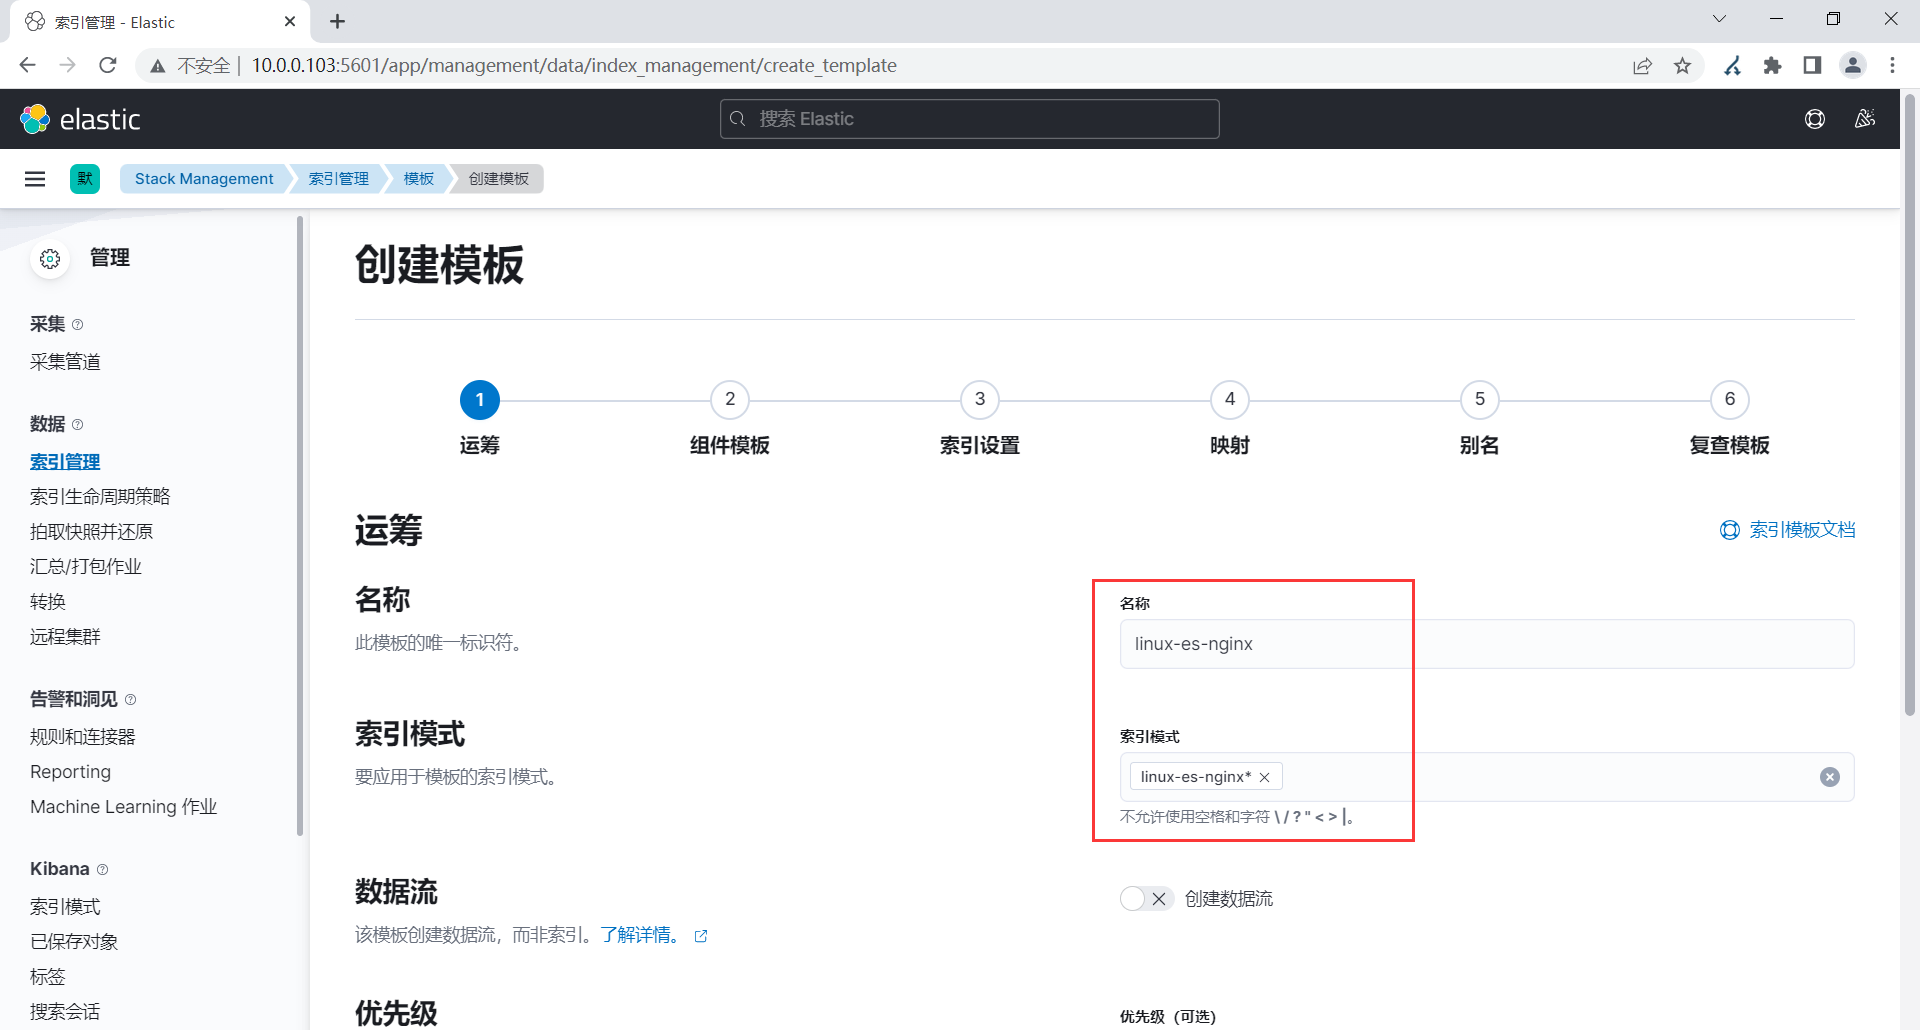Click the browser back arrow
The height and width of the screenshot is (1030, 1920).
28,65
